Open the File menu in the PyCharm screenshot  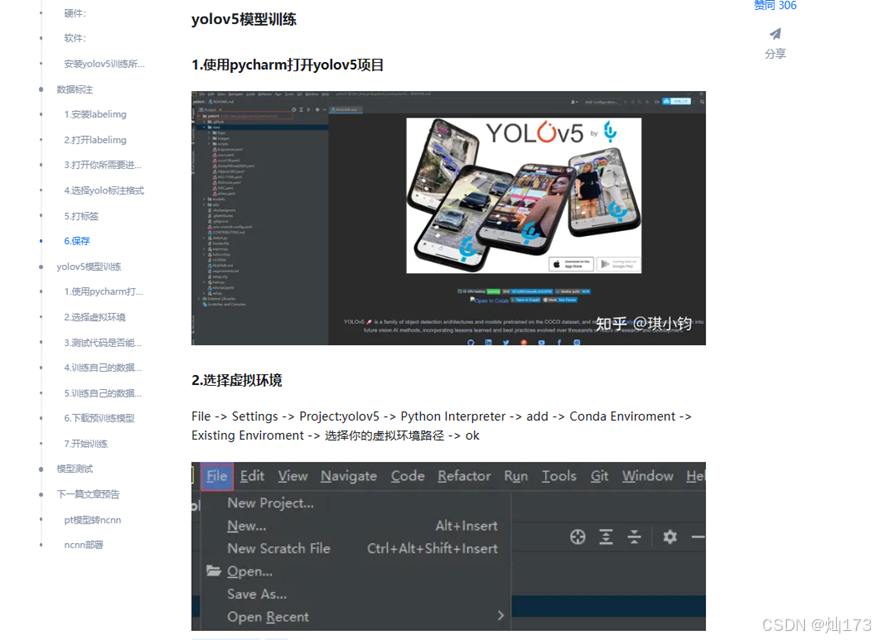(x=217, y=476)
